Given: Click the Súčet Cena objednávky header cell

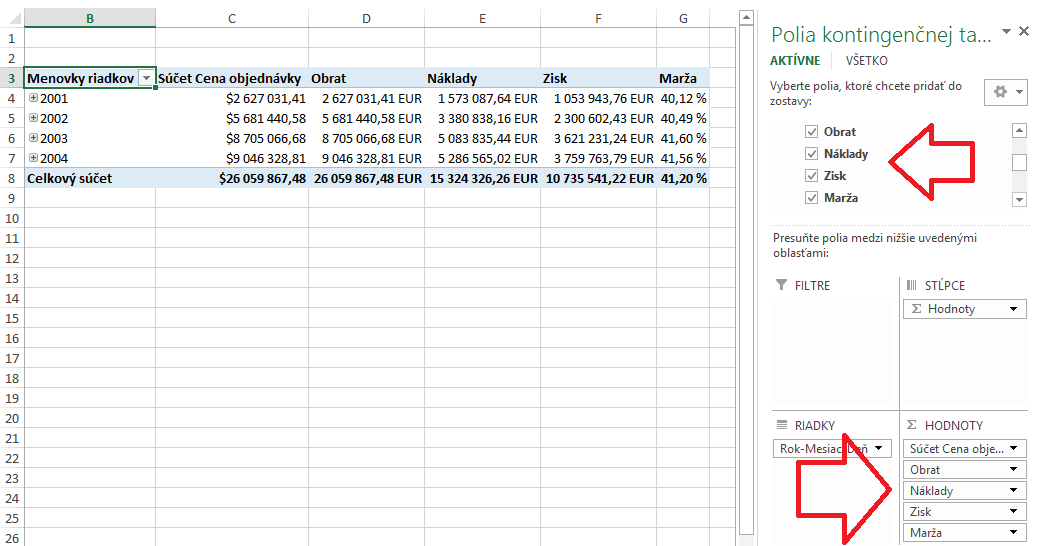Looking at the screenshot, I should tap(232, 78).
